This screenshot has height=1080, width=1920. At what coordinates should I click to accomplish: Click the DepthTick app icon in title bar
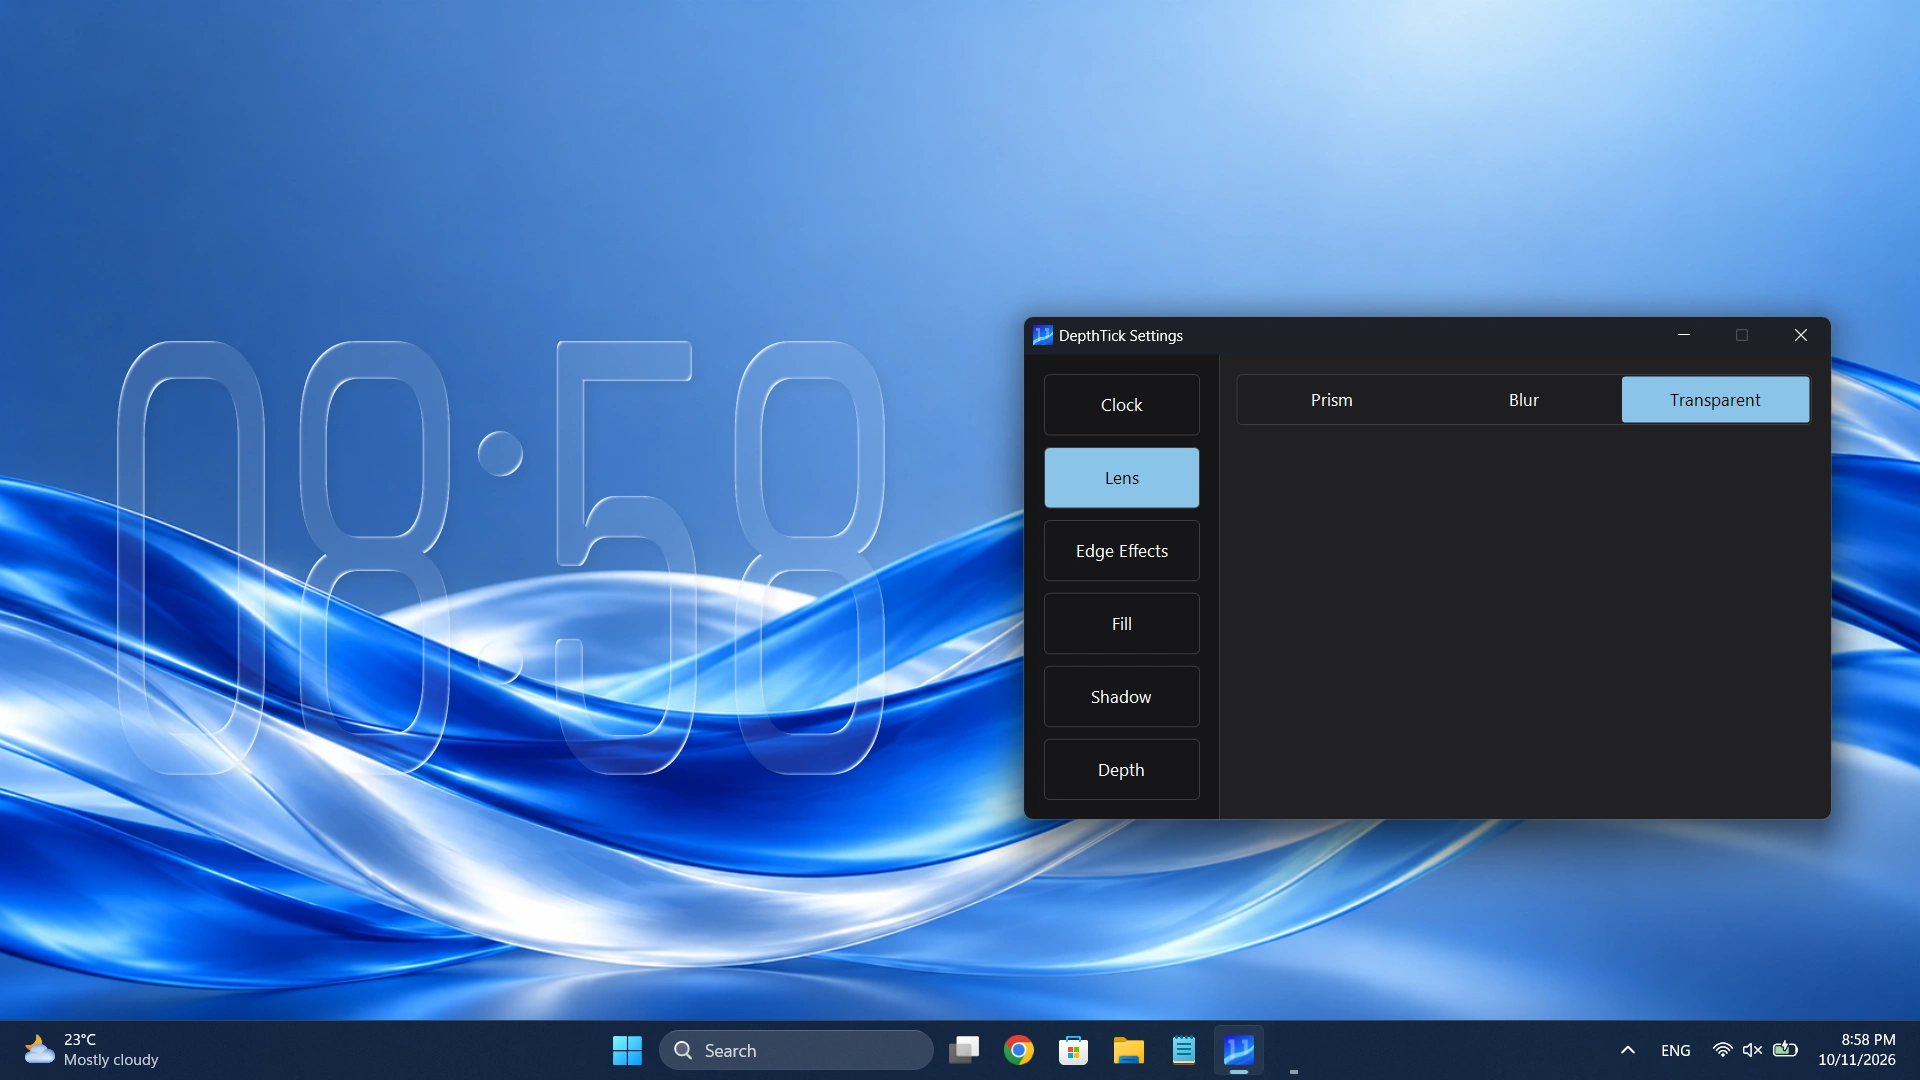point(1043,336)
